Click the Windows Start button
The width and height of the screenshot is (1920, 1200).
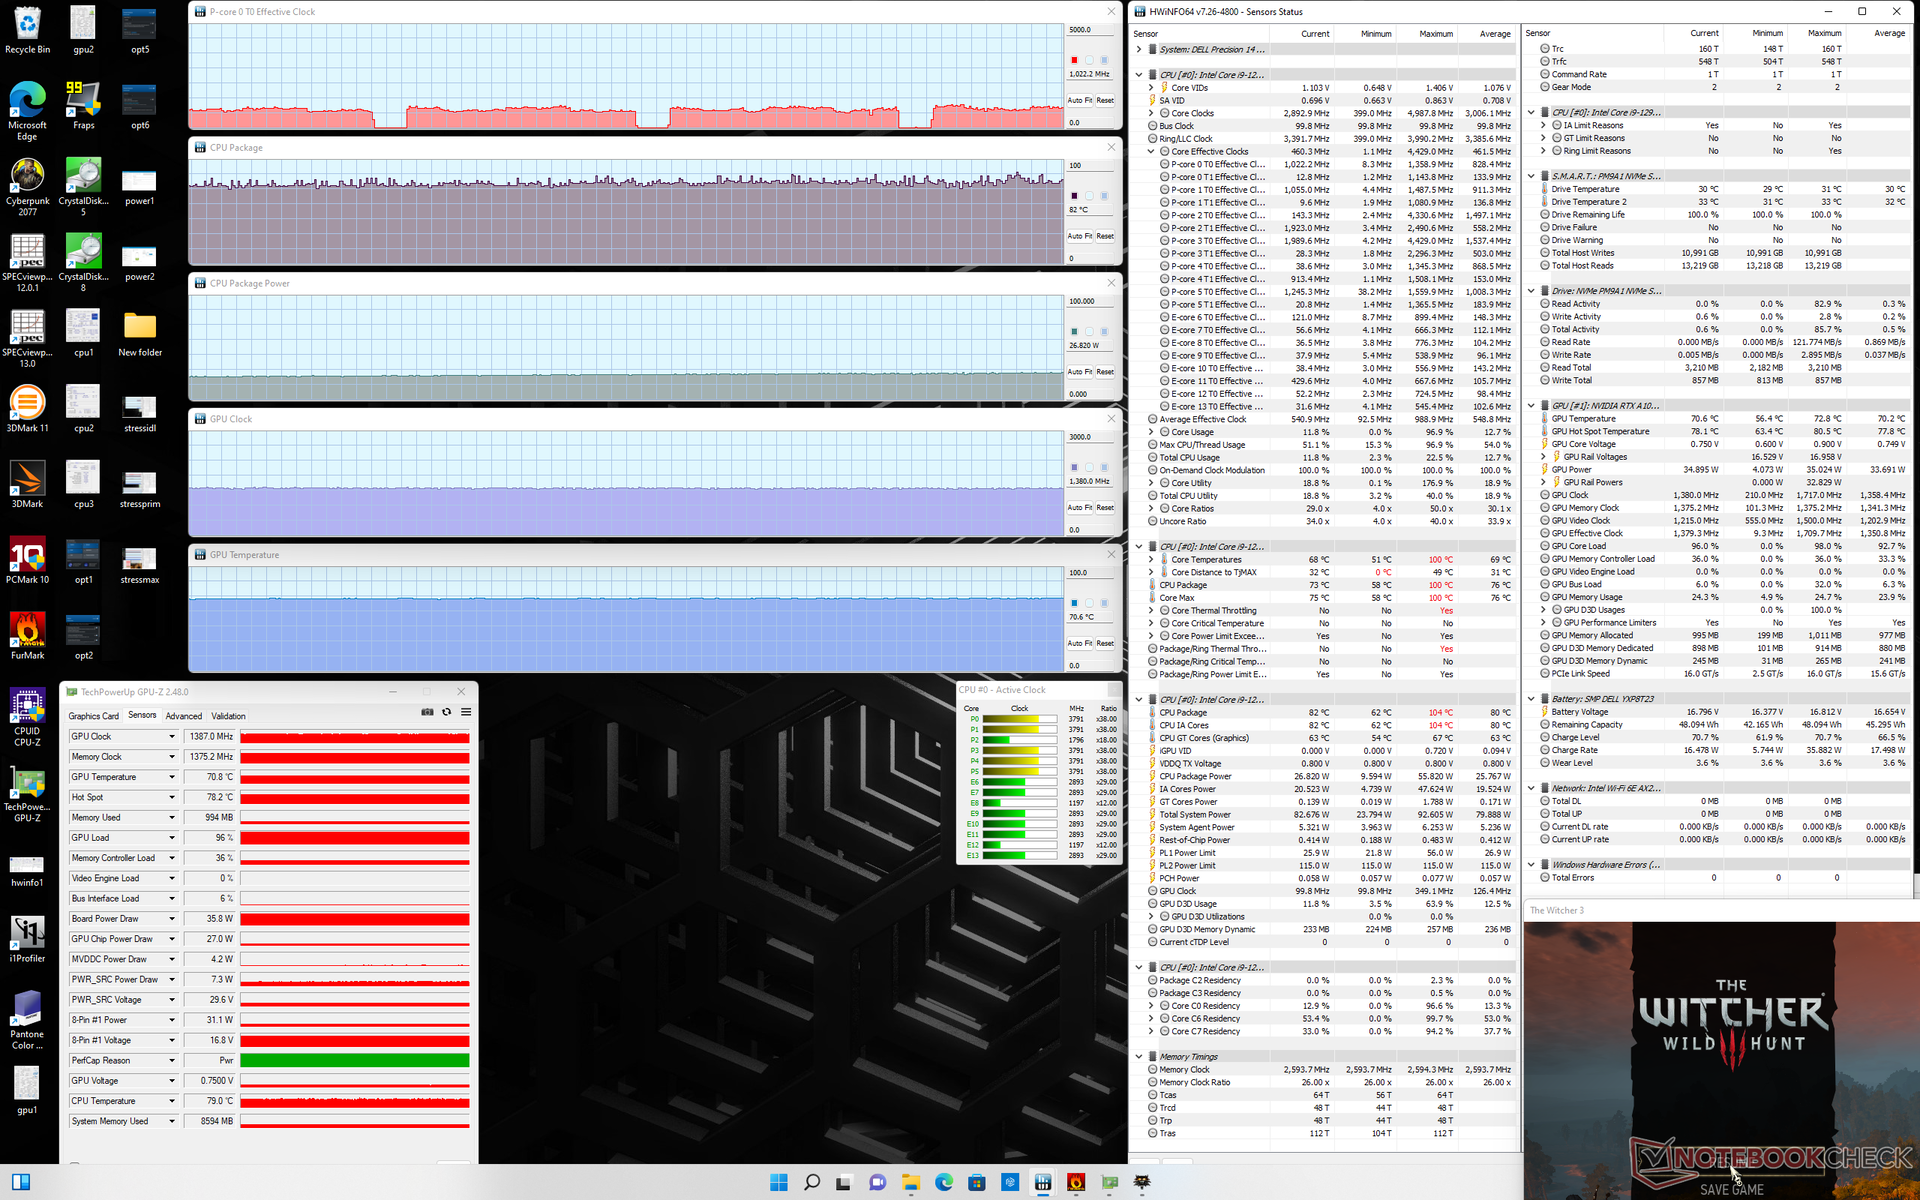[779, 1182]
